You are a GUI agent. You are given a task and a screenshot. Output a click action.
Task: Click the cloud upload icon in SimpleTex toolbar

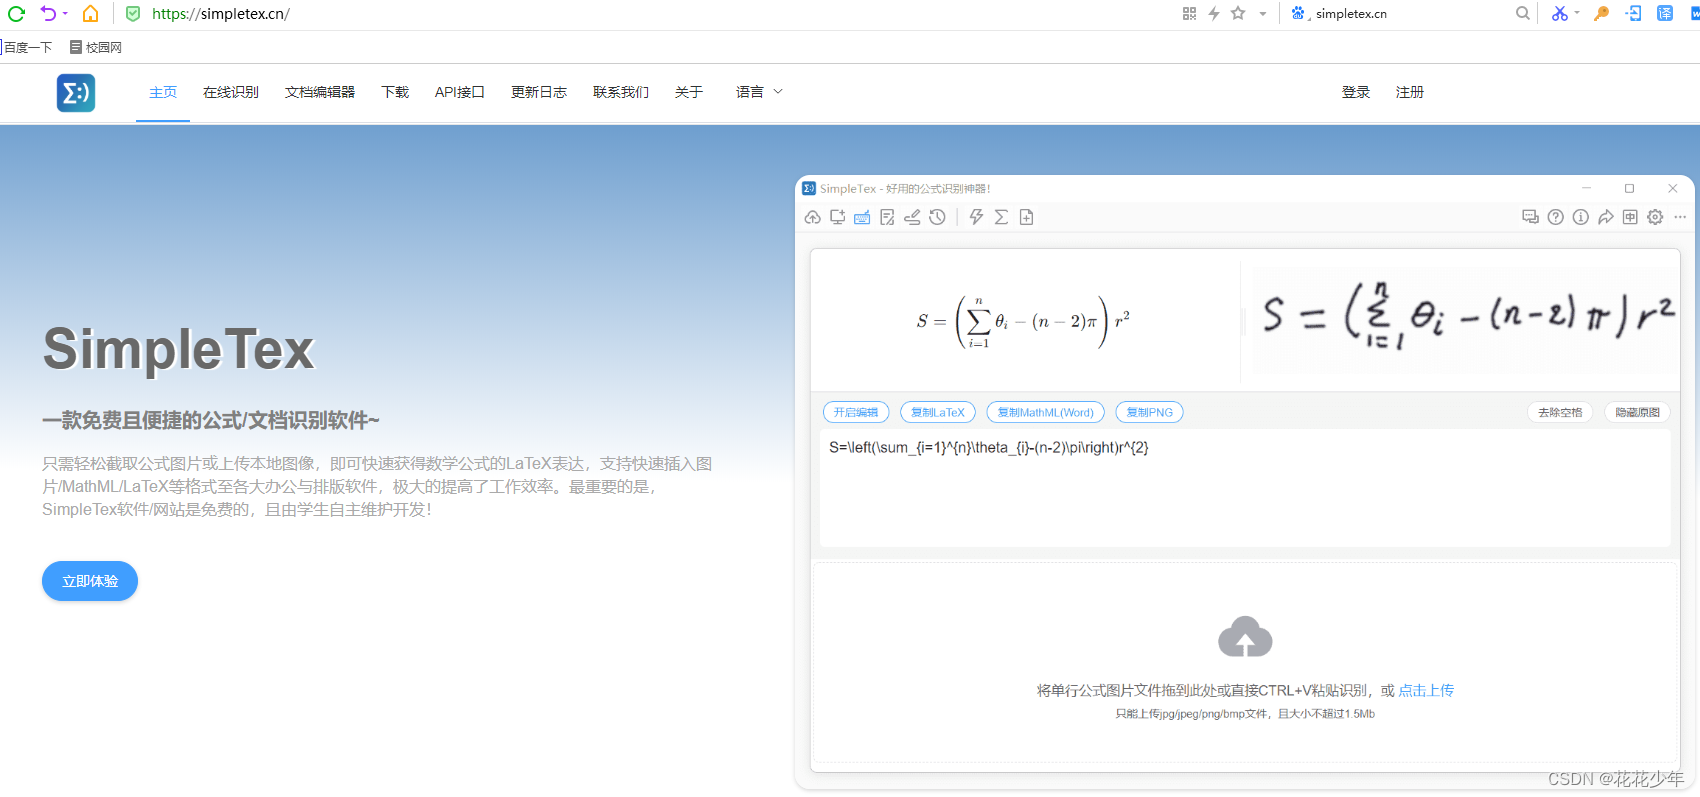812,217
